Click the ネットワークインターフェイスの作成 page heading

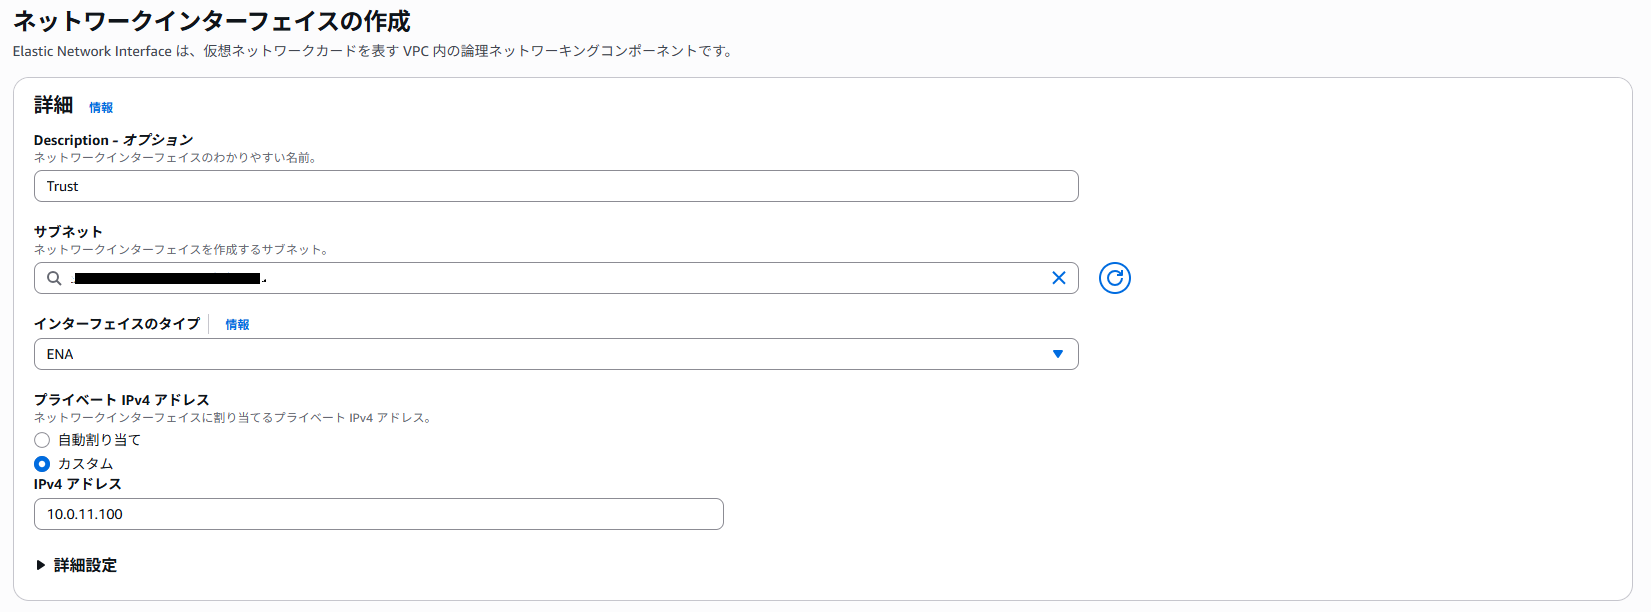click(211, 21)
